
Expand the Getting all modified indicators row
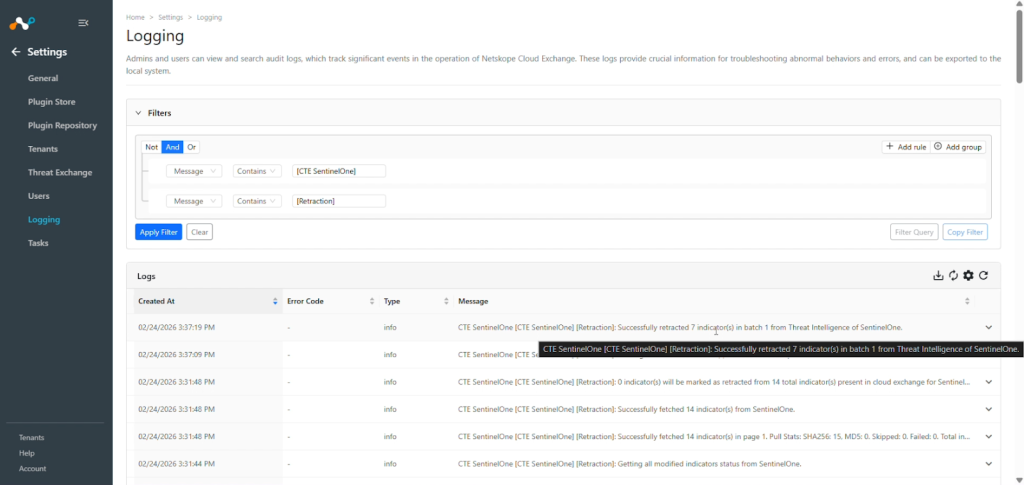tap(988, 464)
